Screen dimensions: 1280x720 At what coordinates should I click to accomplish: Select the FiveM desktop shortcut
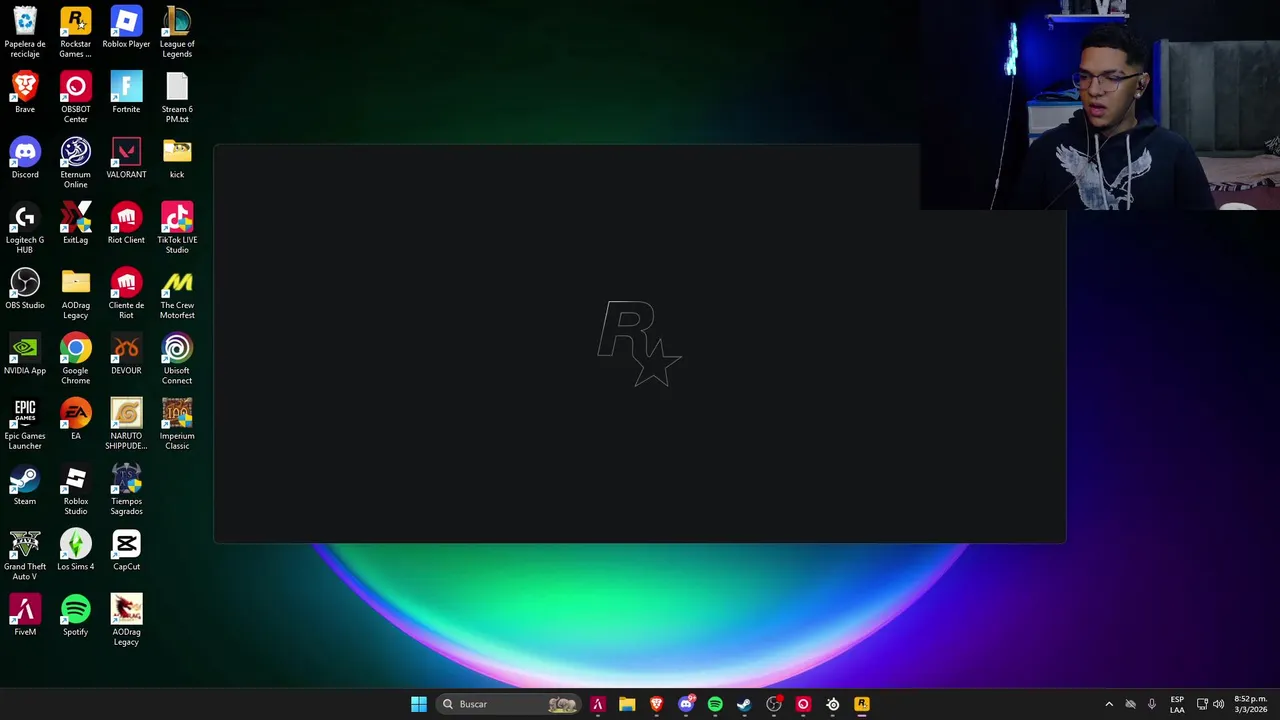pyautogui.click(x=25, y=615)
